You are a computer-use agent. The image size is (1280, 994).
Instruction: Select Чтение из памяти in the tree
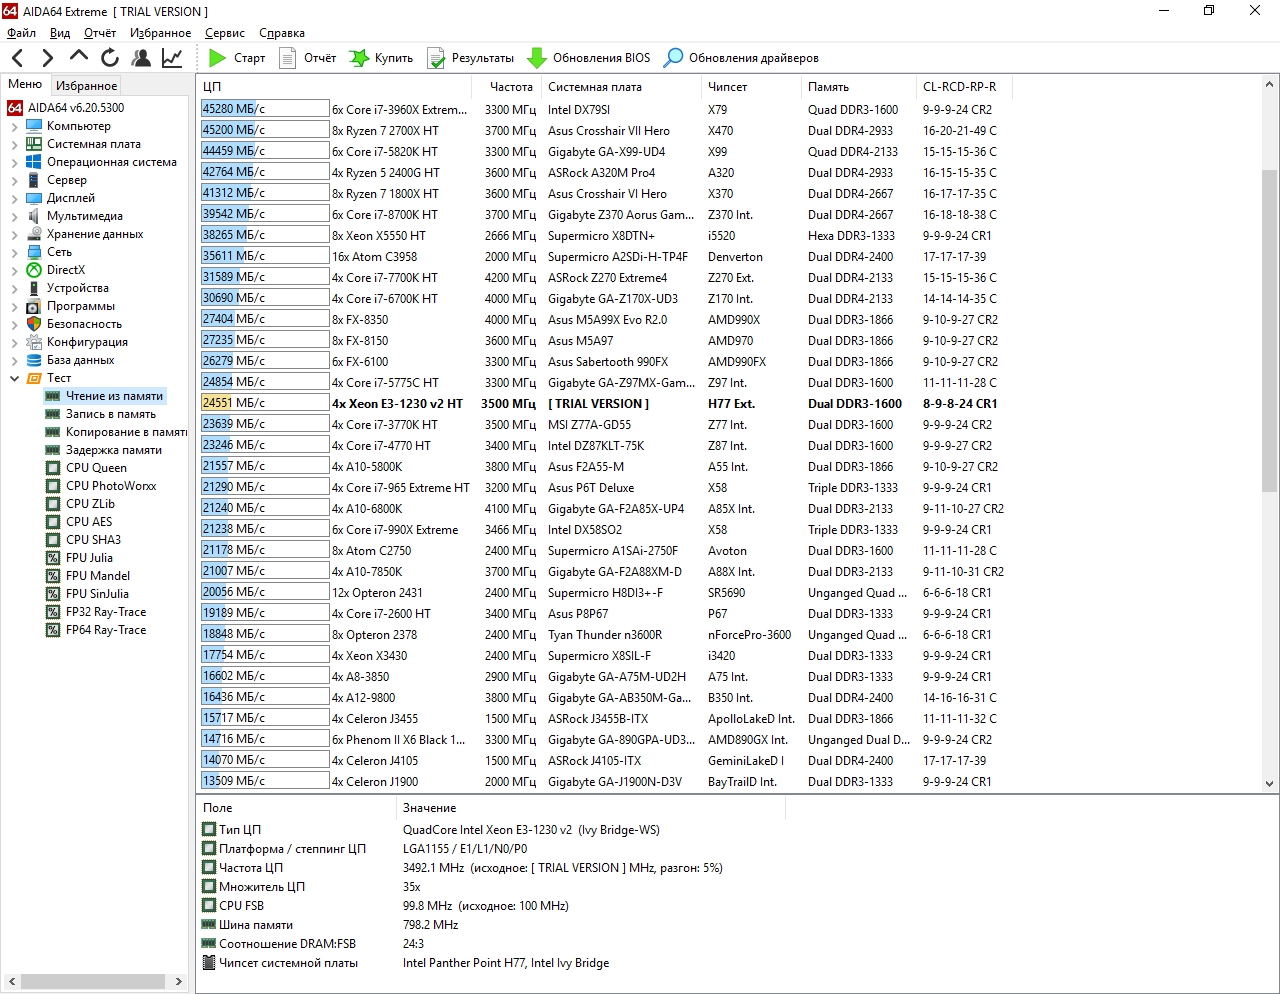[114, 396]
